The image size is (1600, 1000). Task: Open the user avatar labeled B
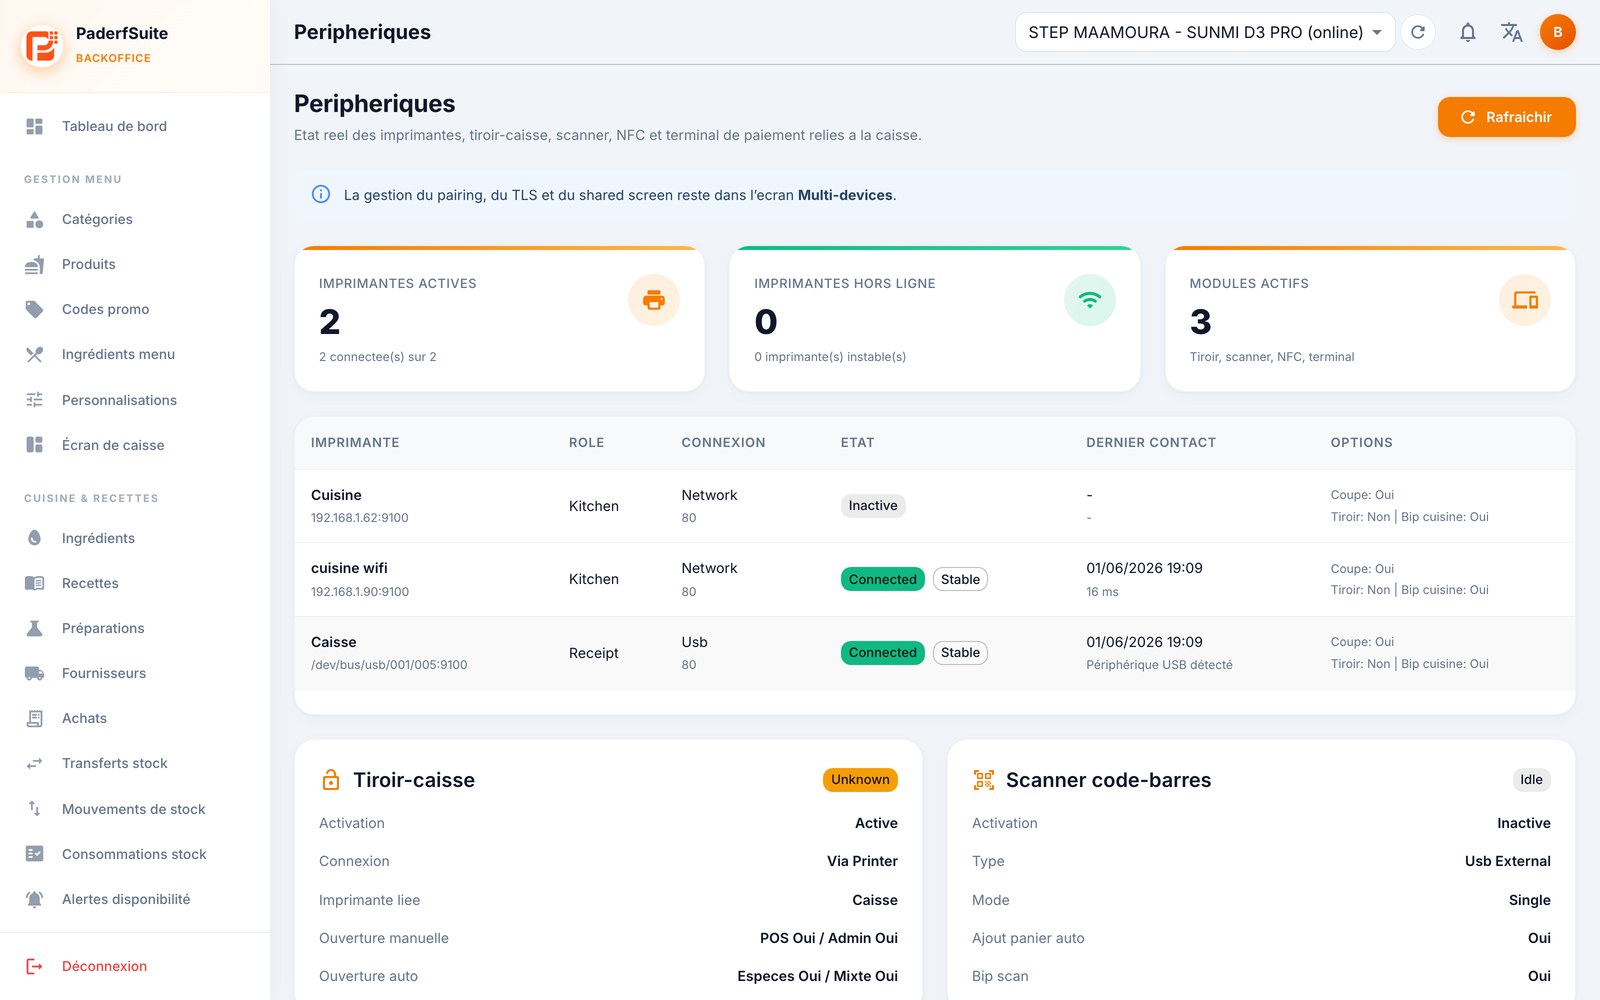[x=1557, y=32]
